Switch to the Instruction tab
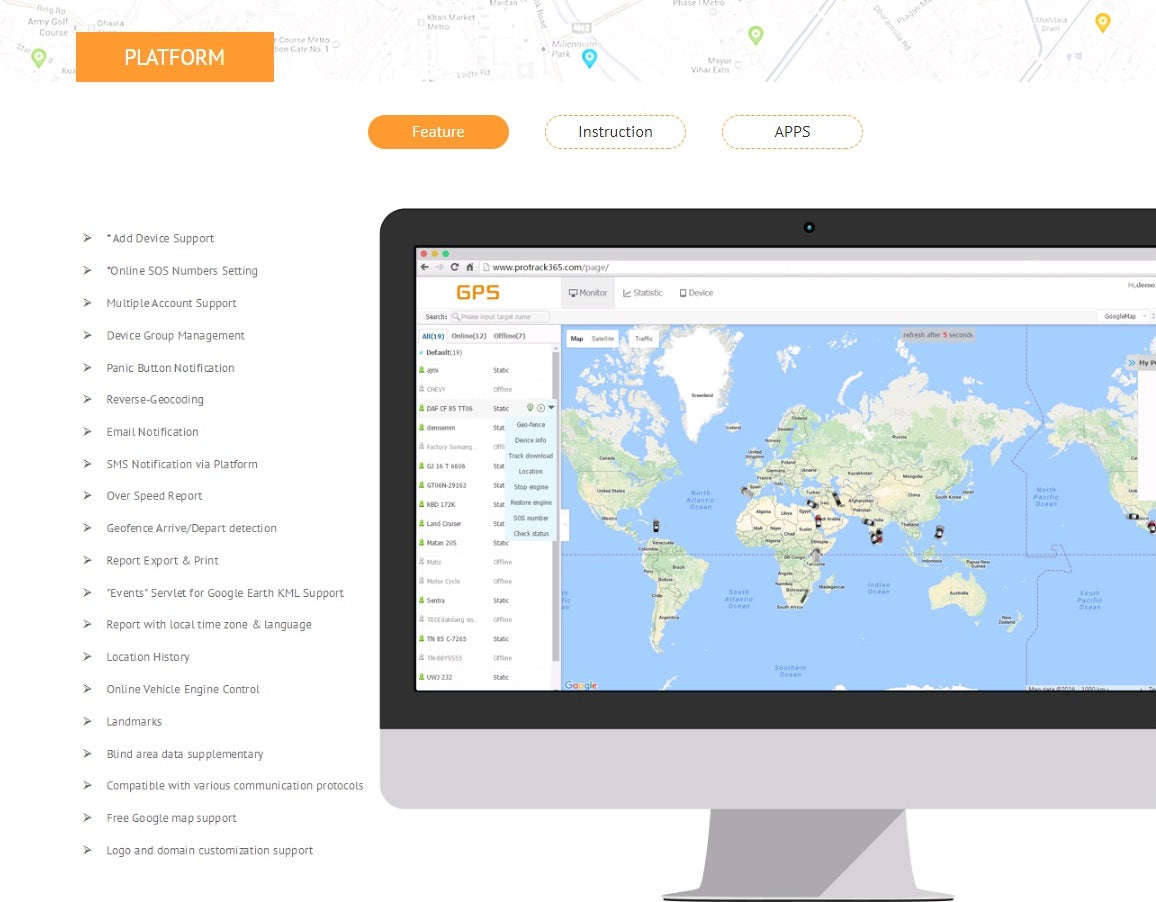Viewport: 1156px width, 902px height. coord(615,131)
